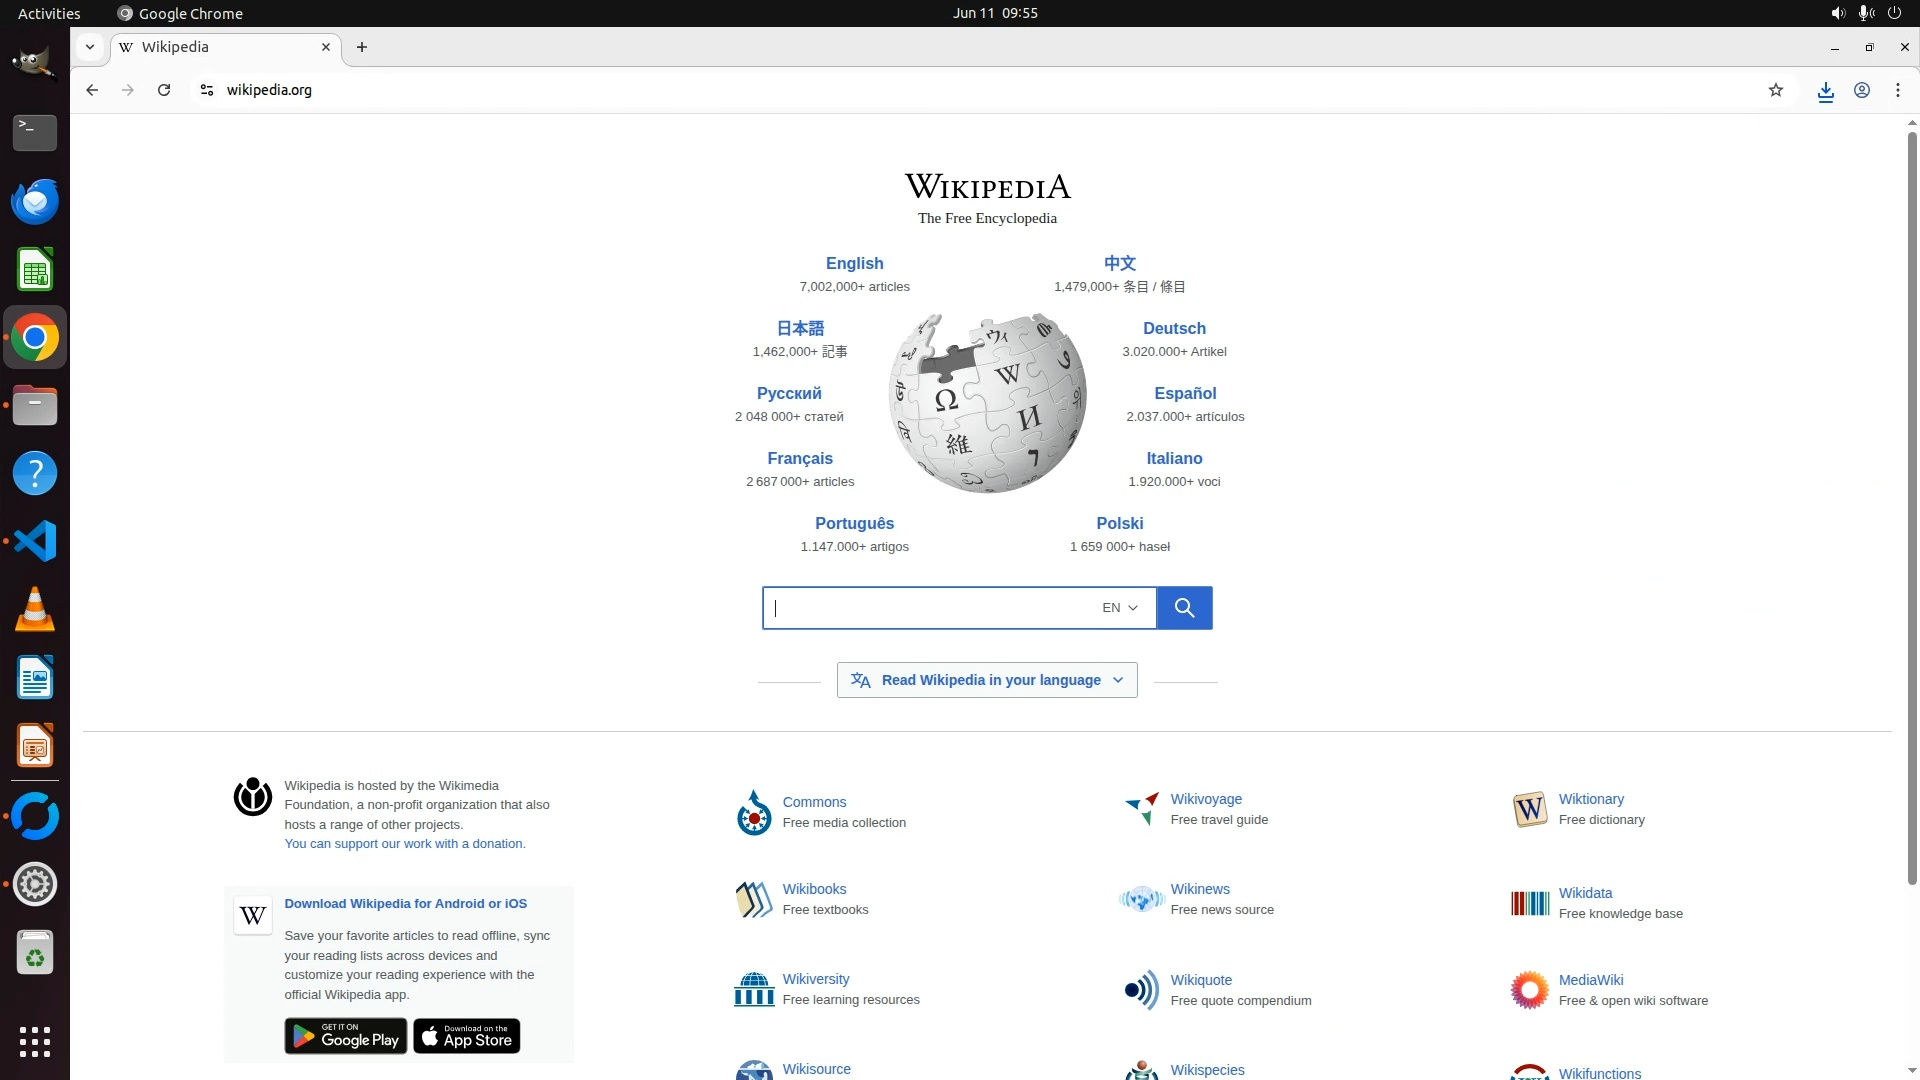Click the donation support link
The image size is (1920, 1080).
[x=404, y=844]
